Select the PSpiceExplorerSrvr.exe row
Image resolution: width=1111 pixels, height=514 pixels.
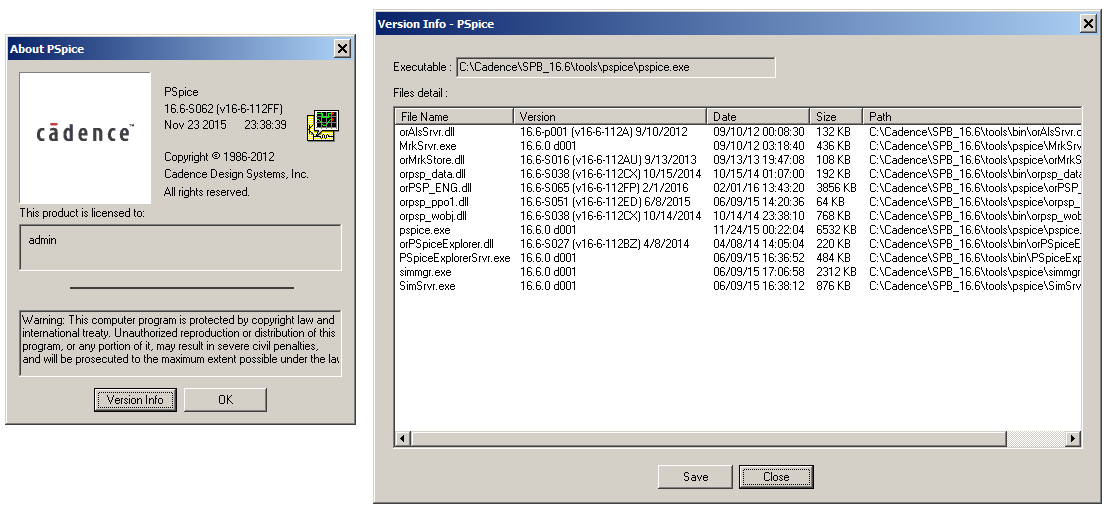coord(738,258)
